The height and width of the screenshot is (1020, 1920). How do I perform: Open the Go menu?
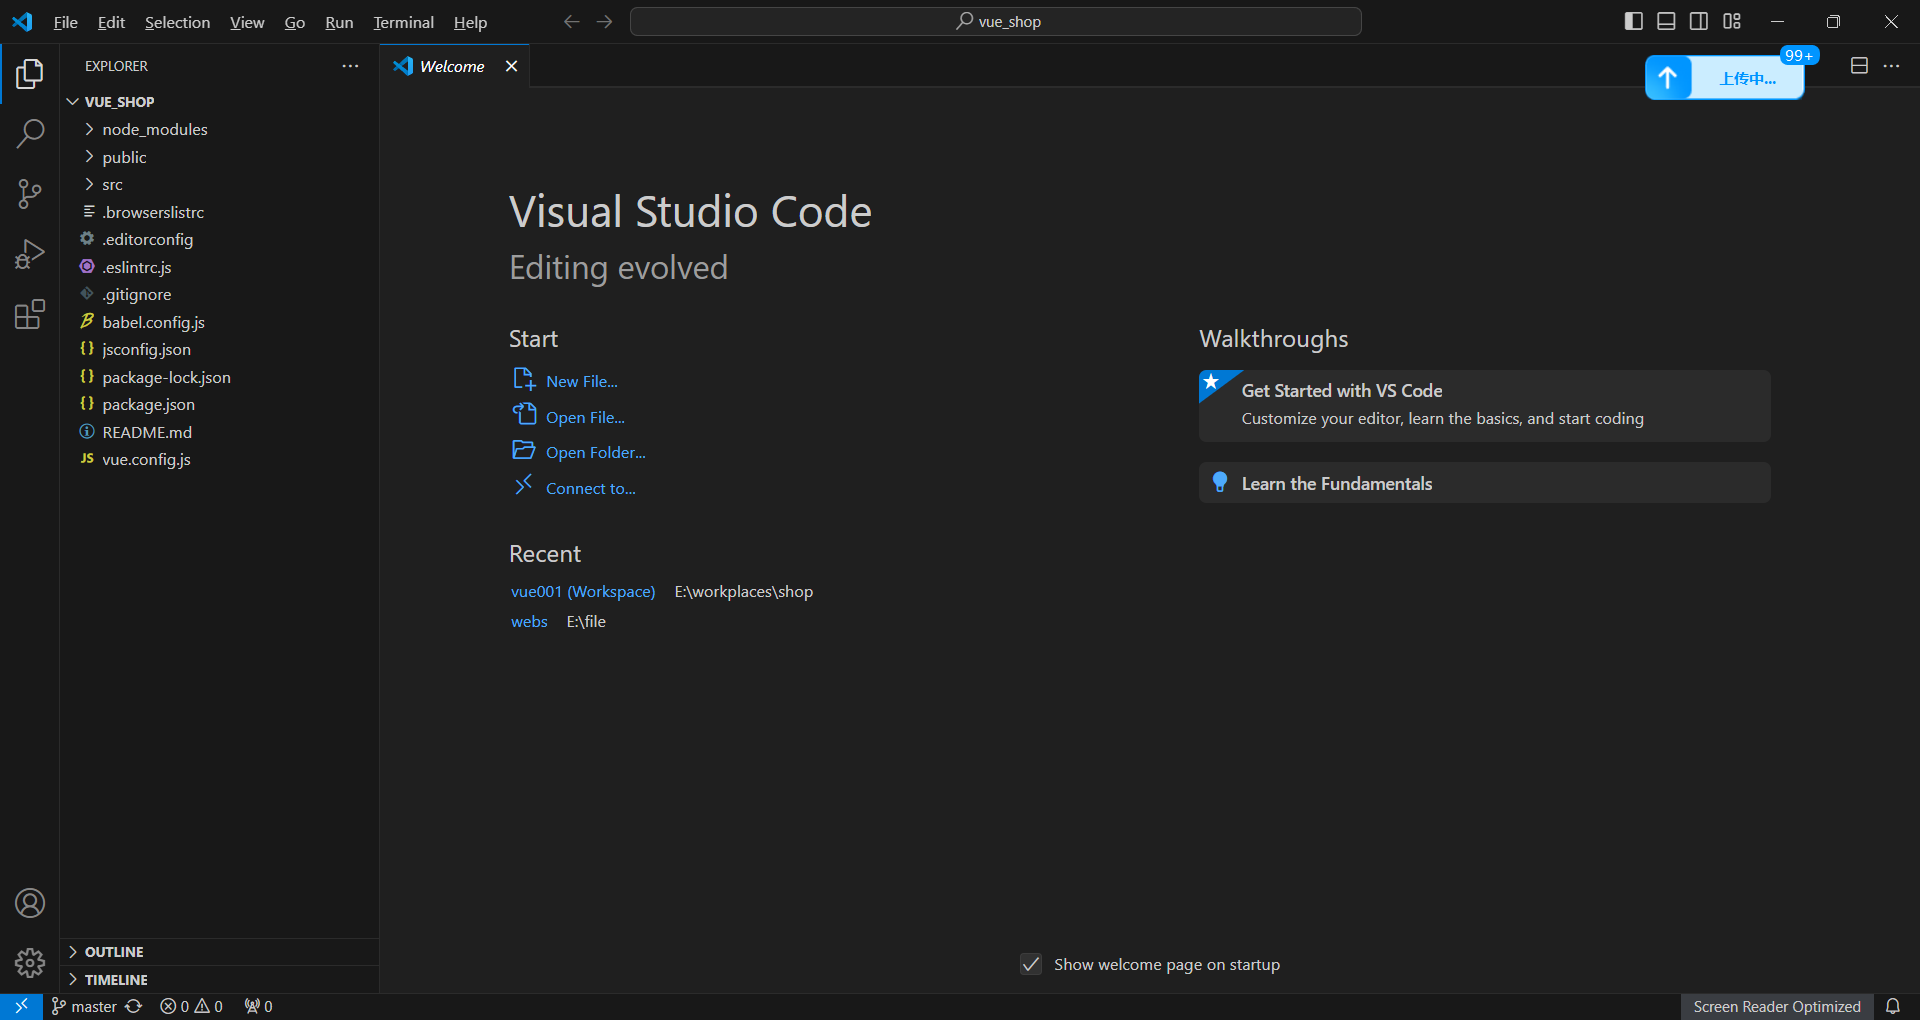[x=294, y=22]
